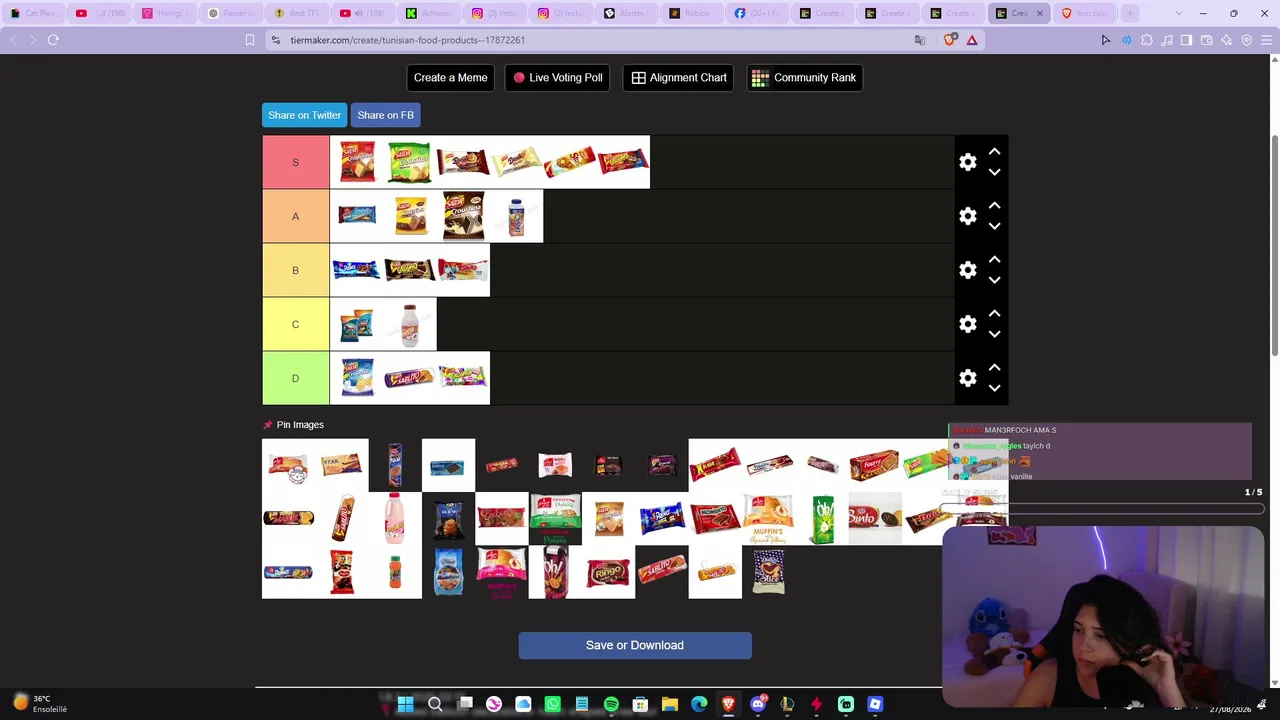The width and height of the screenshot is (1280, 720).
Task: Select the Moments chocolate pack image
Action: click(715, 518)
